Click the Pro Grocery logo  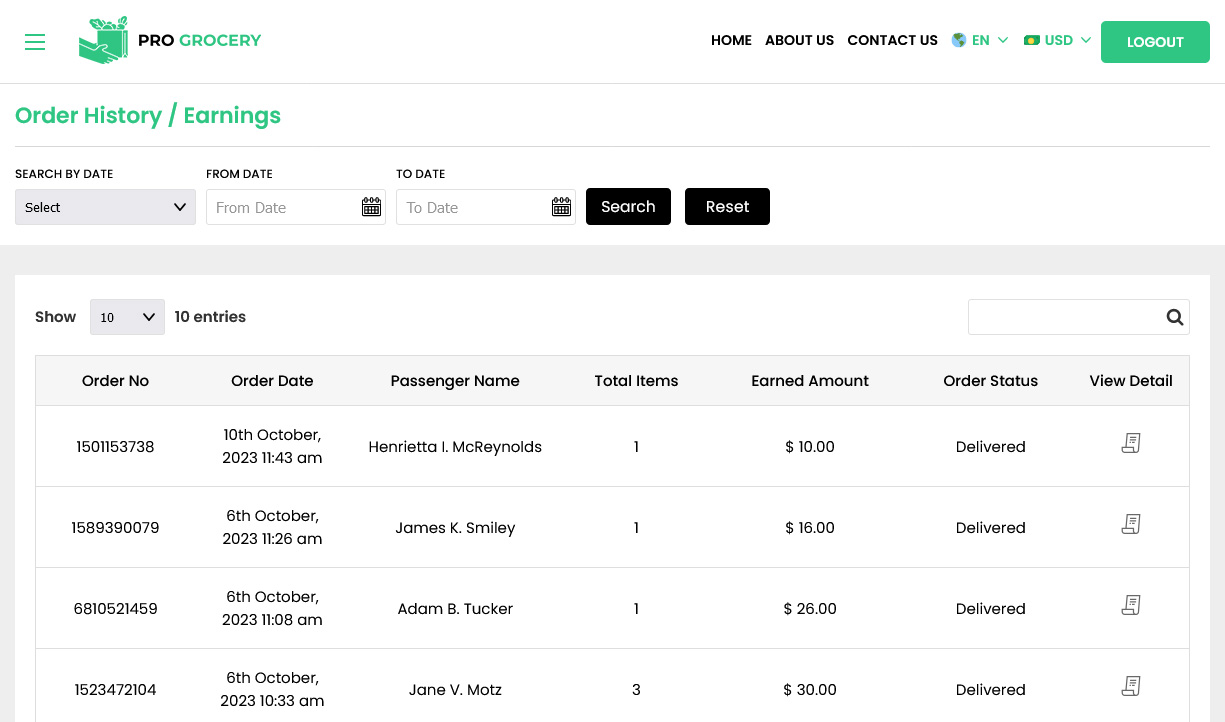click(170, 40)
